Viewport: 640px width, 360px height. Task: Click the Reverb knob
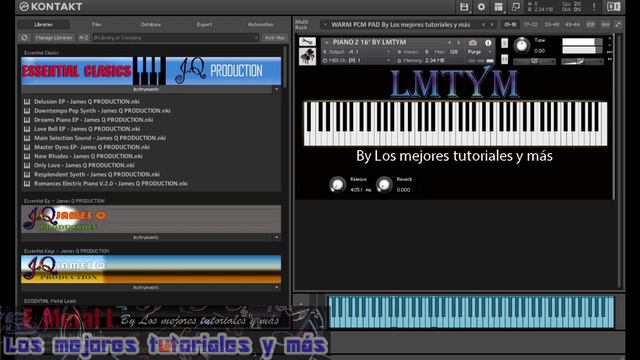(384, 184)
